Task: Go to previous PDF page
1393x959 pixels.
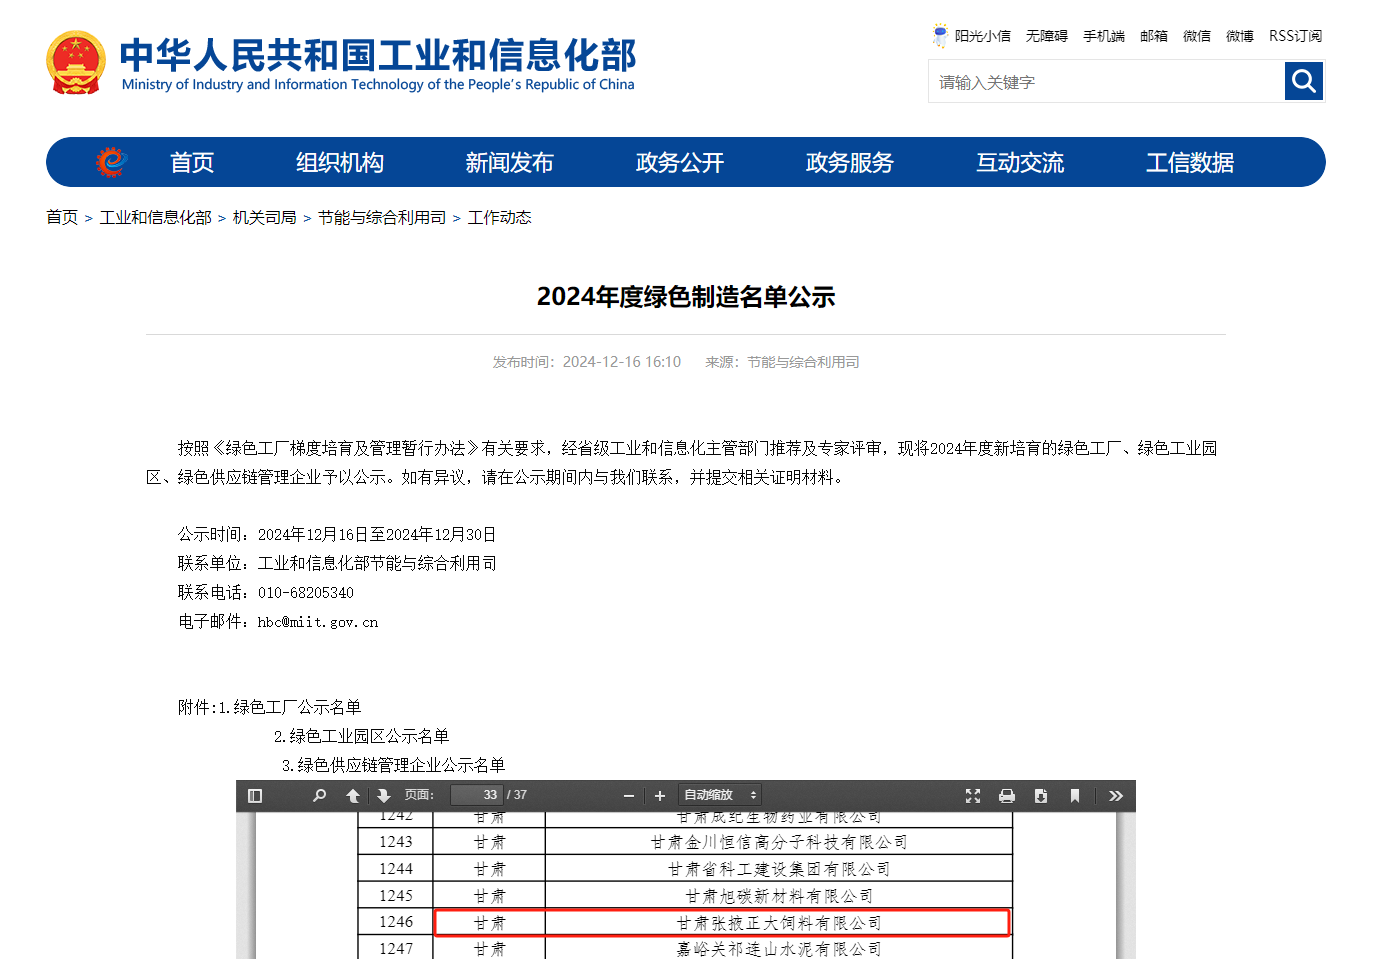Action: click(353, 796)
